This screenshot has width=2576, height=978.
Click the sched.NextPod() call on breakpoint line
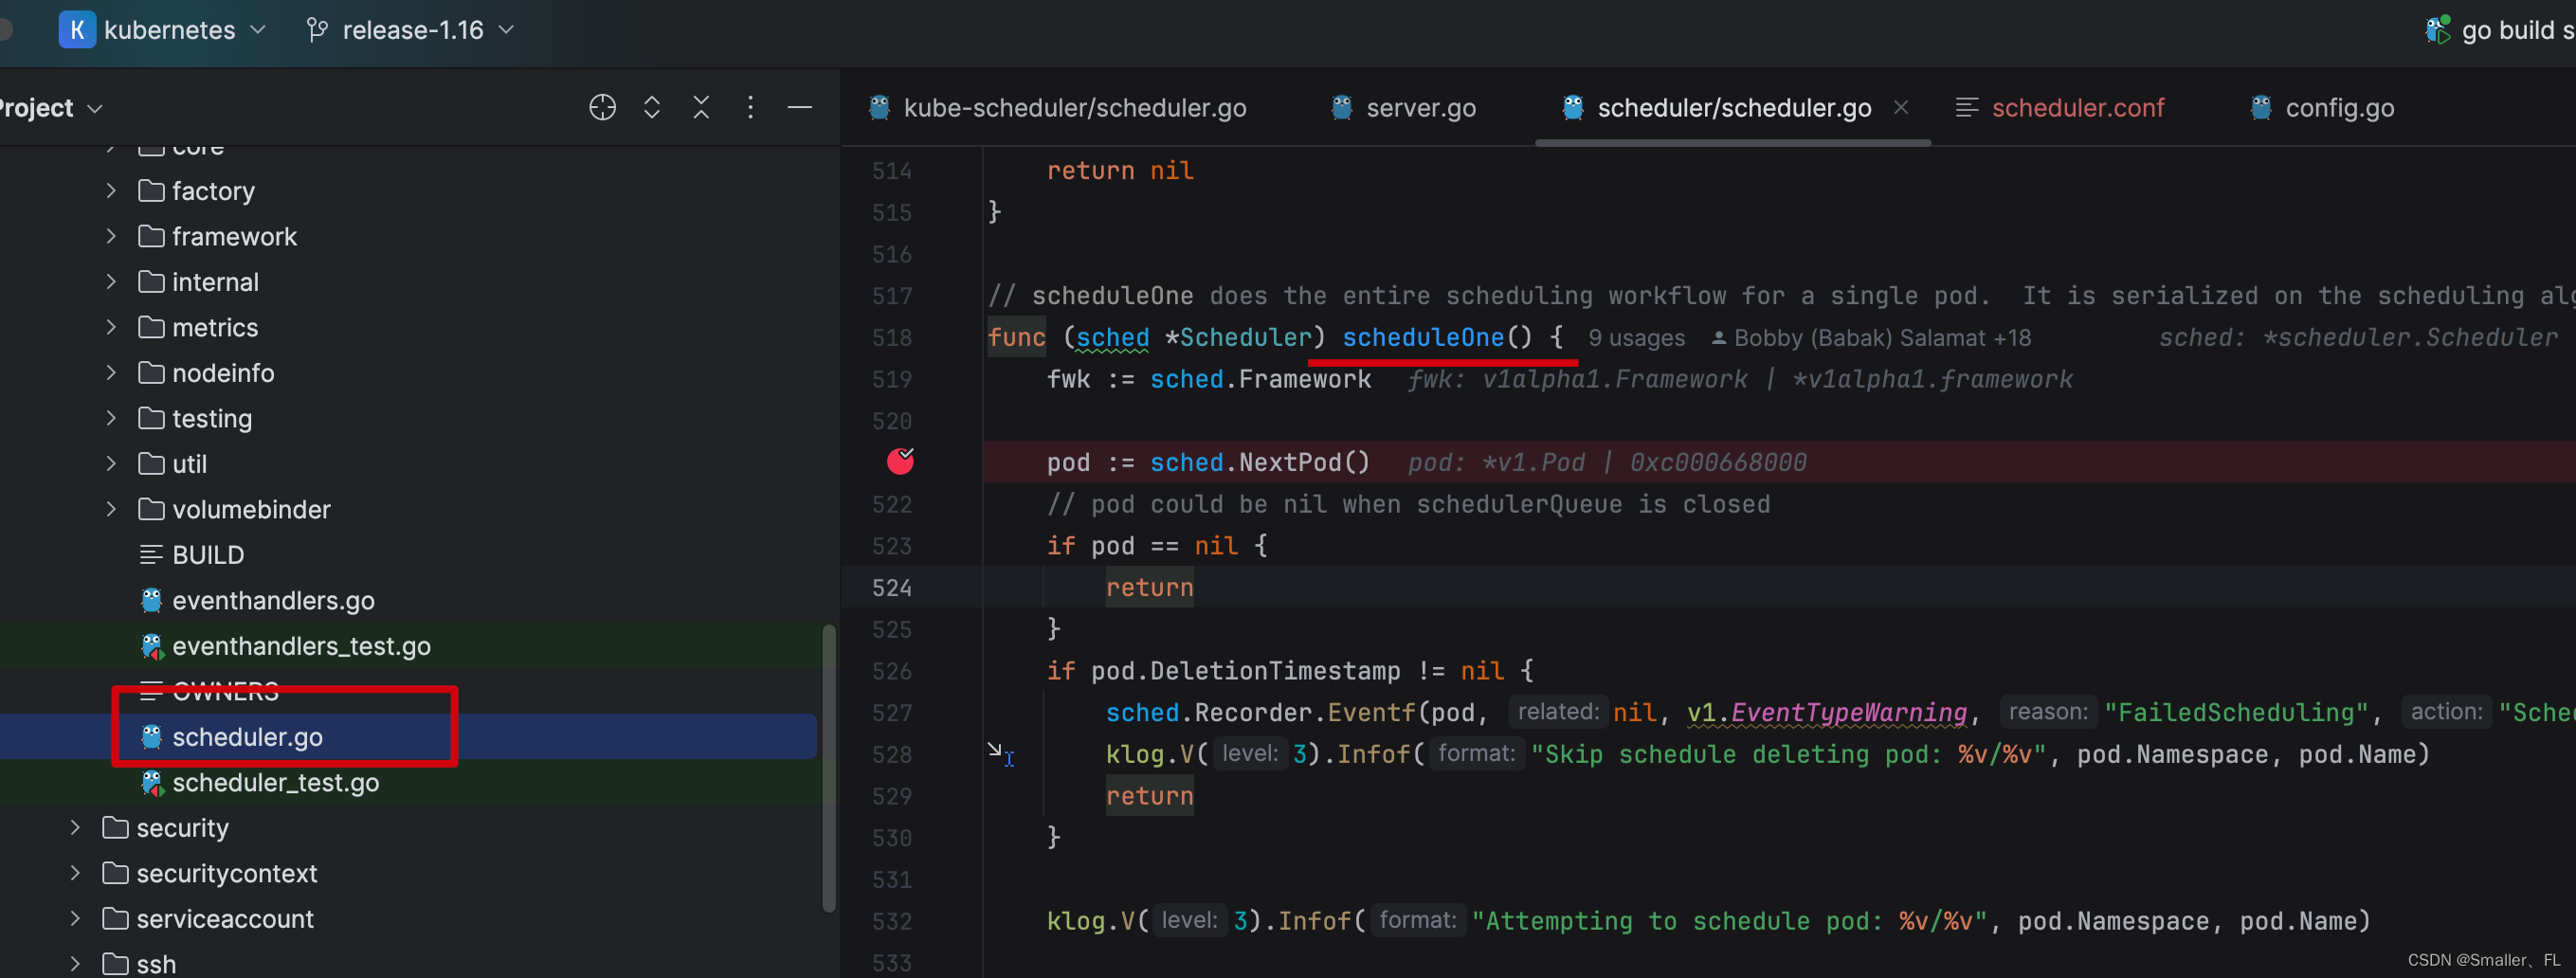1259,462
